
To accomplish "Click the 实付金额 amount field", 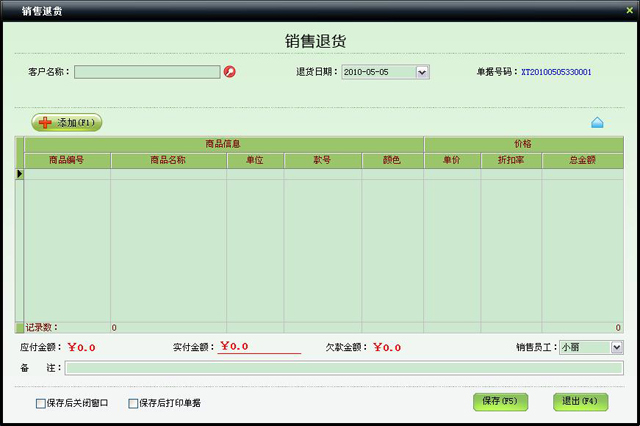I will (x=259, y=347).
